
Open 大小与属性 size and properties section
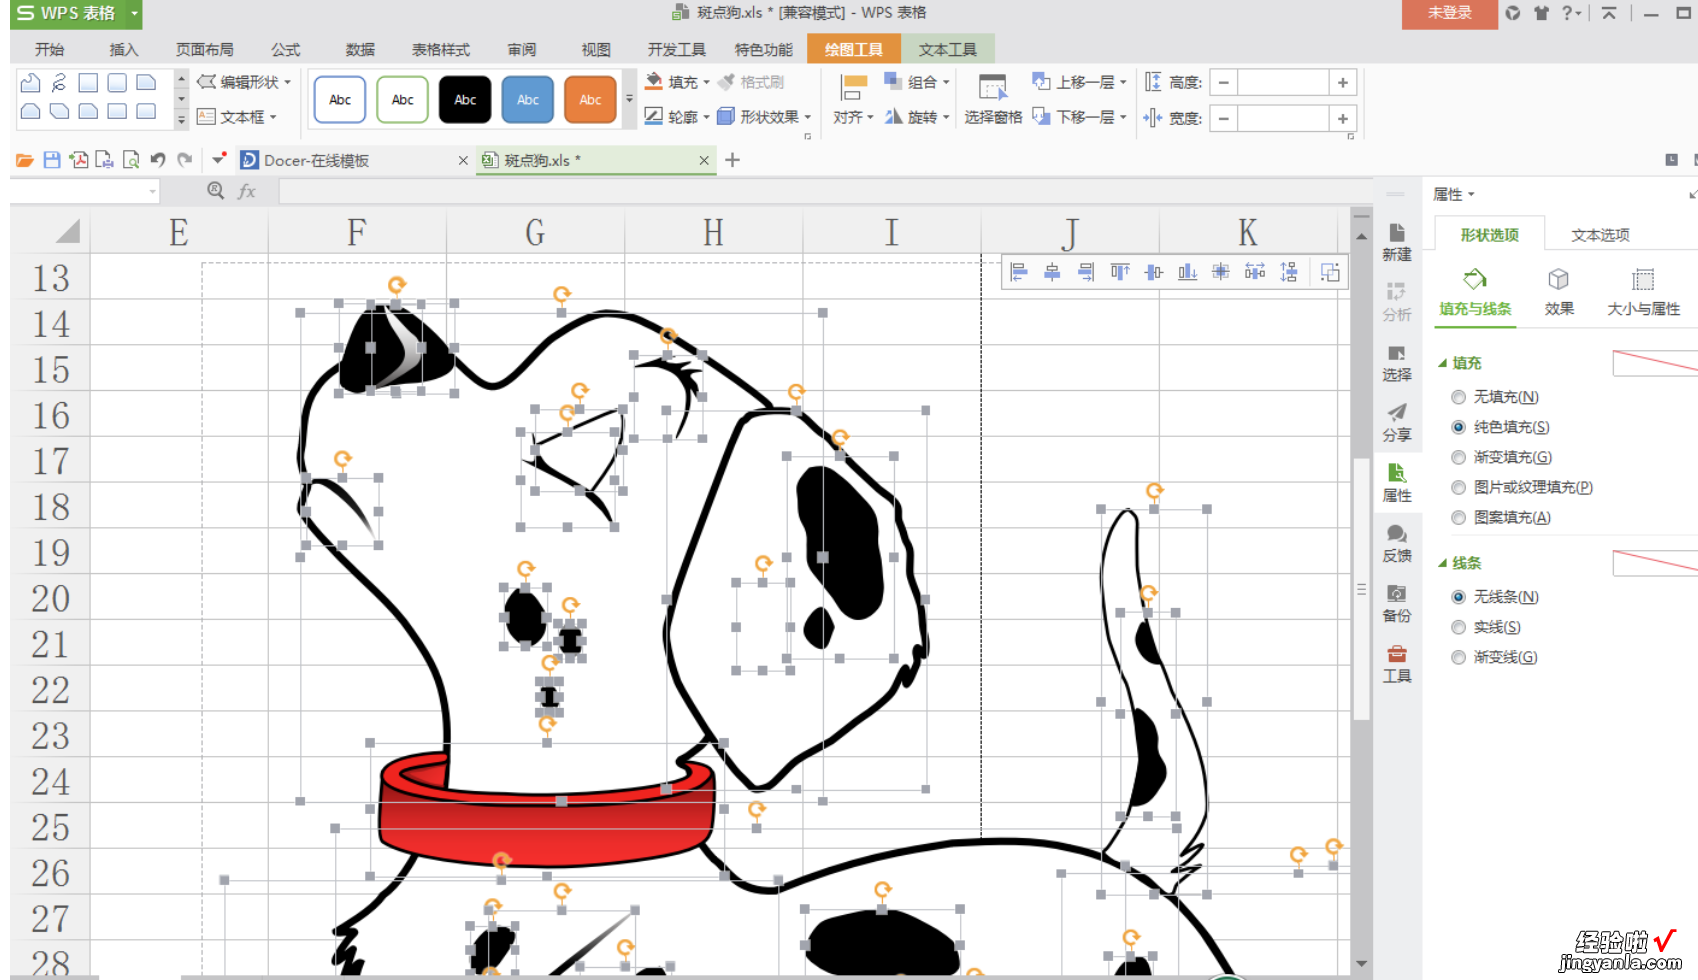pos(1643,292)
